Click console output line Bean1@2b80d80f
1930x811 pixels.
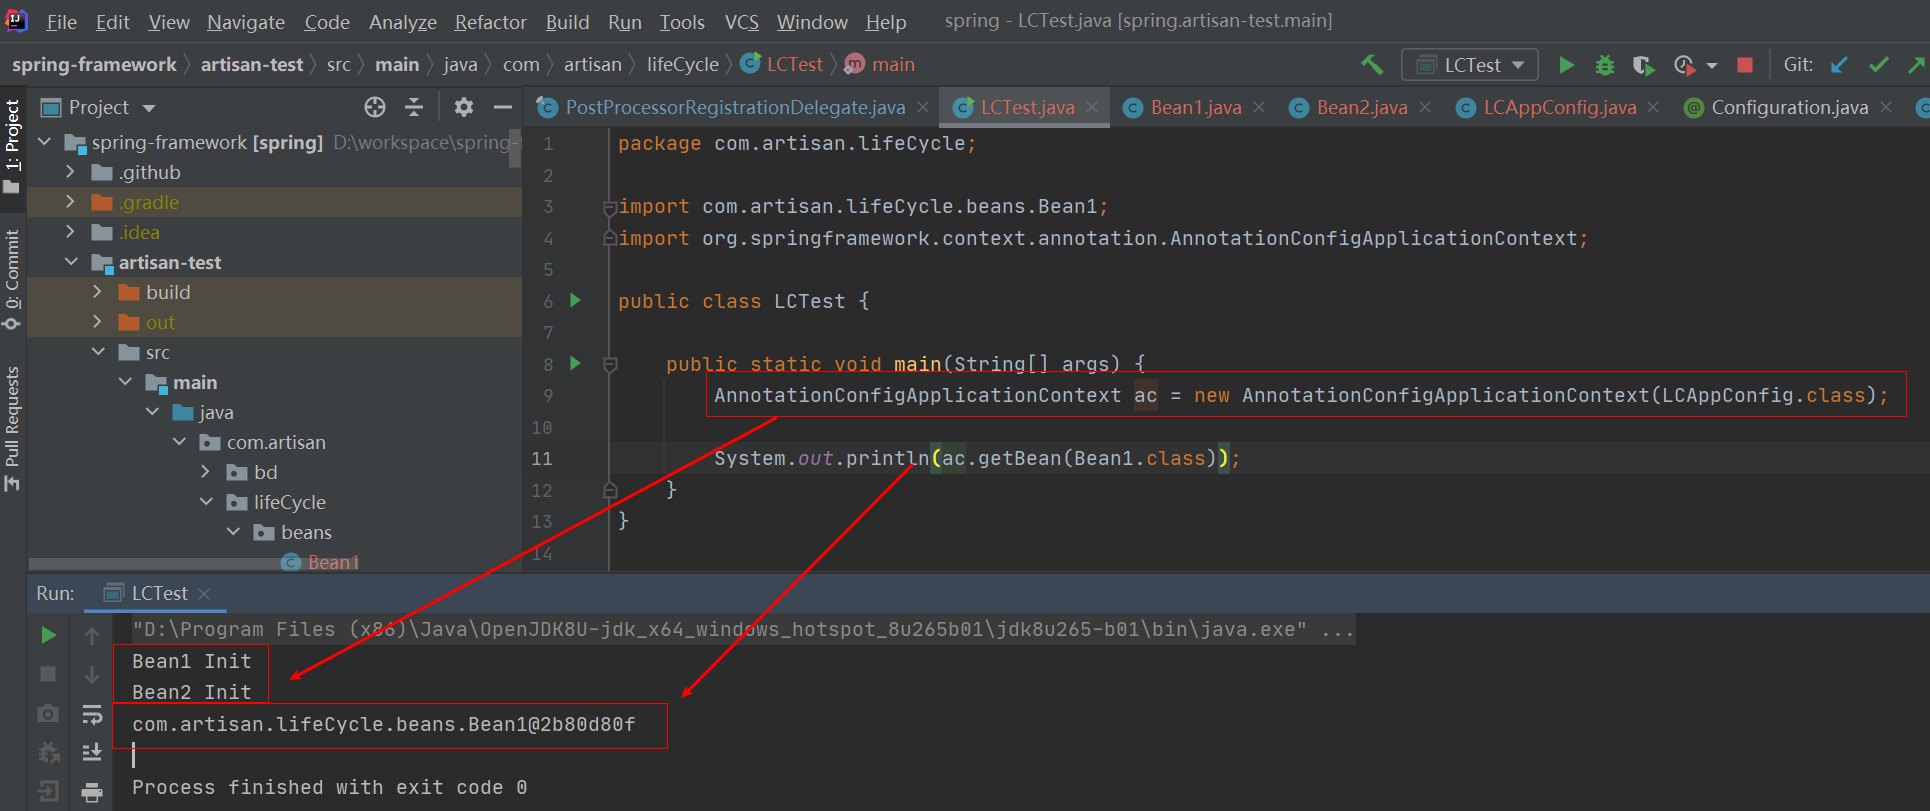tap(384, 725)
